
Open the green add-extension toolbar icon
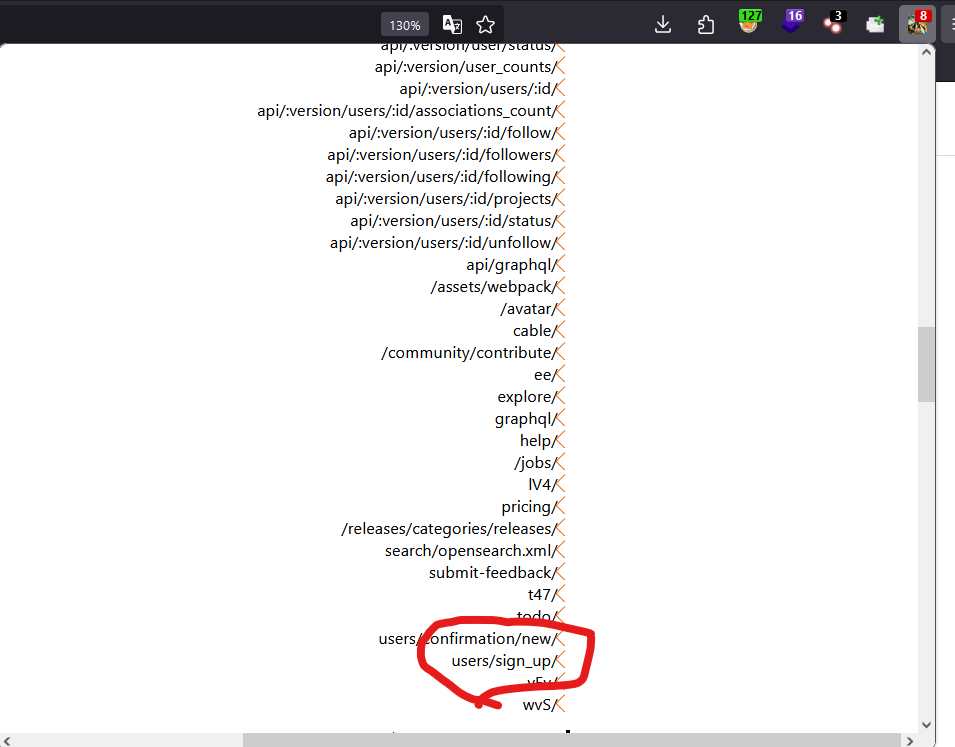875,23
